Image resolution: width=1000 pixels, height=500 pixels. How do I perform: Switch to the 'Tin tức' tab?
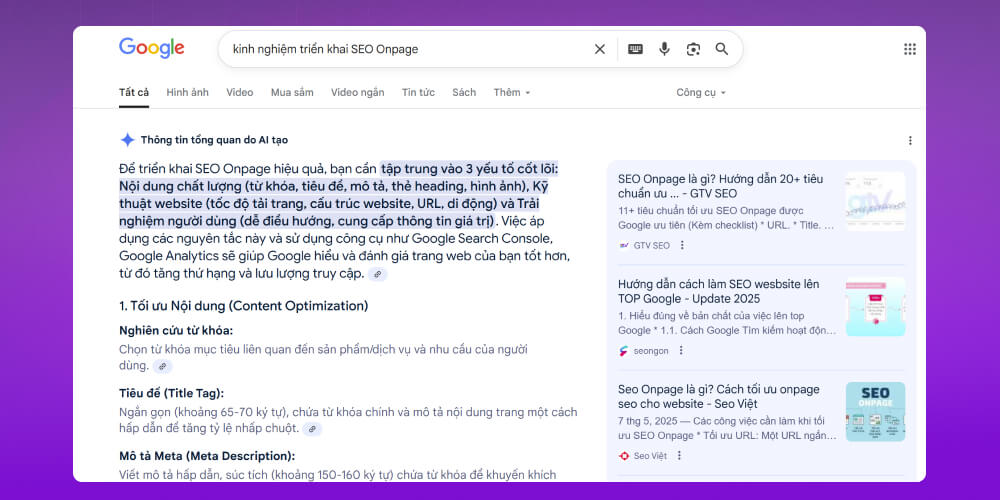(418, 92)
